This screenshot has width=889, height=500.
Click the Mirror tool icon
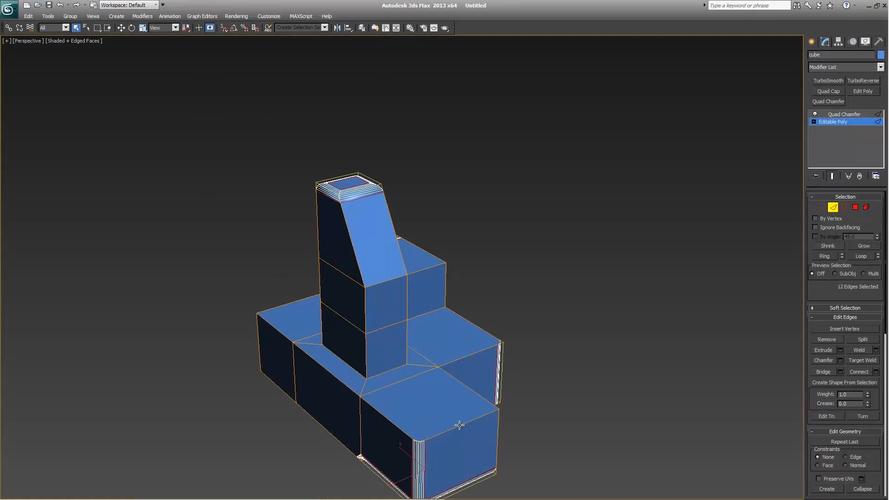[337, 28]
